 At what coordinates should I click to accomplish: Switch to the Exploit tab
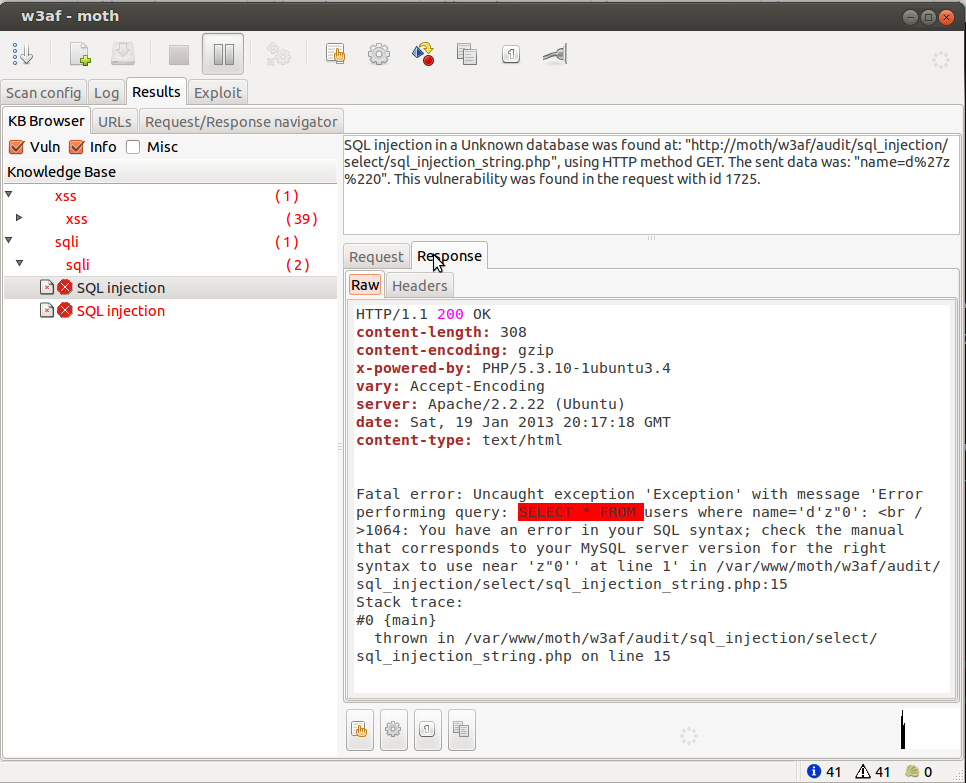(x=217, y=93)
